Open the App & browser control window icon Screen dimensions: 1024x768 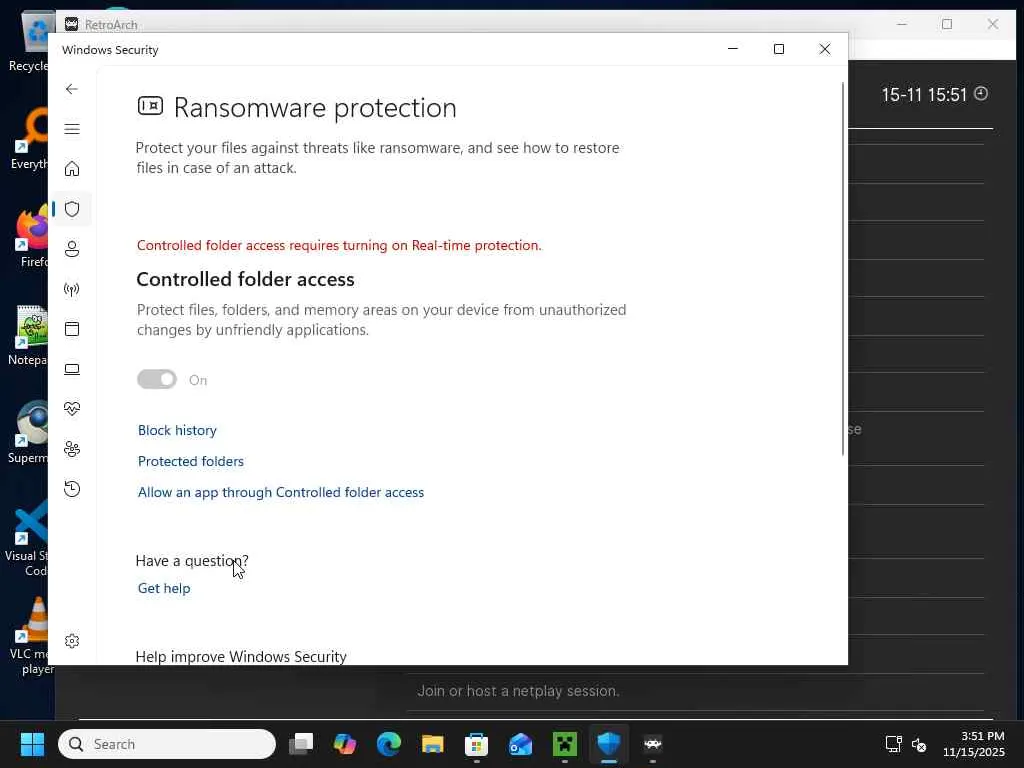(x=72, y=329)
